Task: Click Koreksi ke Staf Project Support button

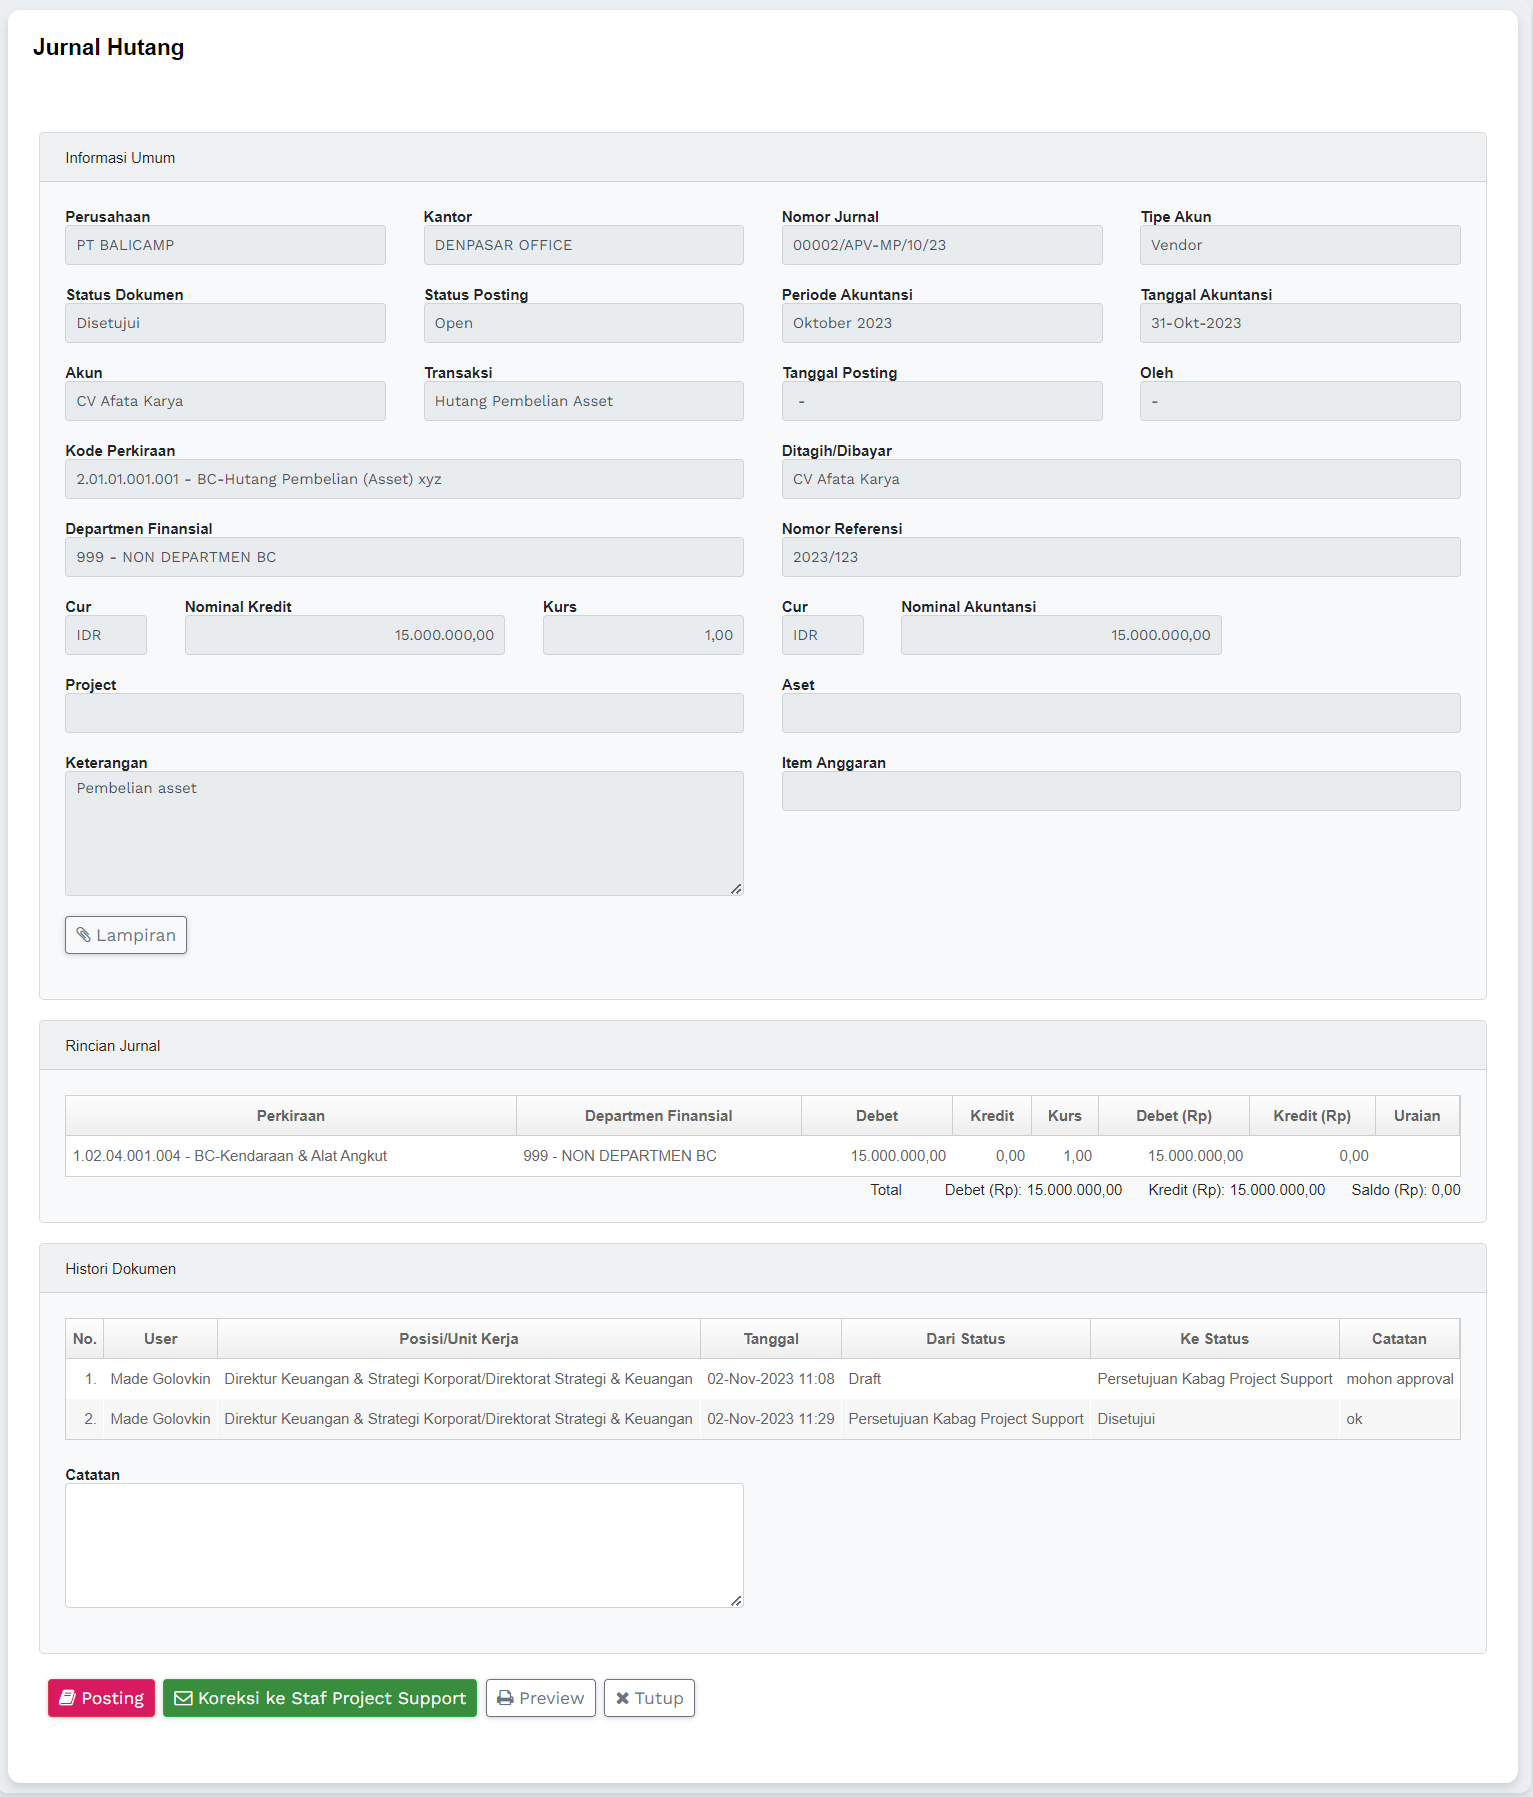Action: coord(320,1698)
